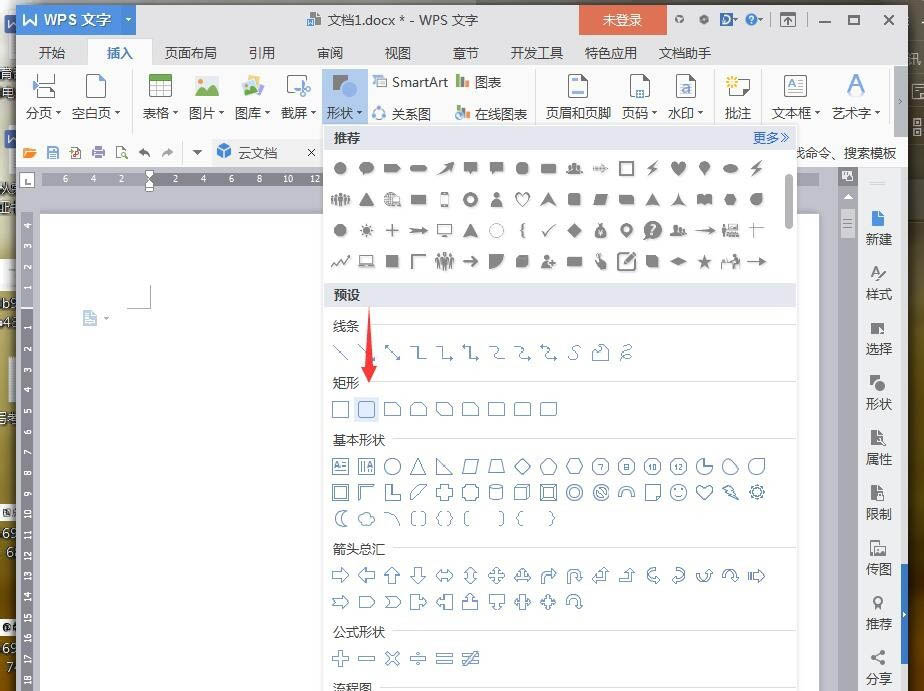
Task: Switch to the 页面布局 tab
Action: pos(190,53)
